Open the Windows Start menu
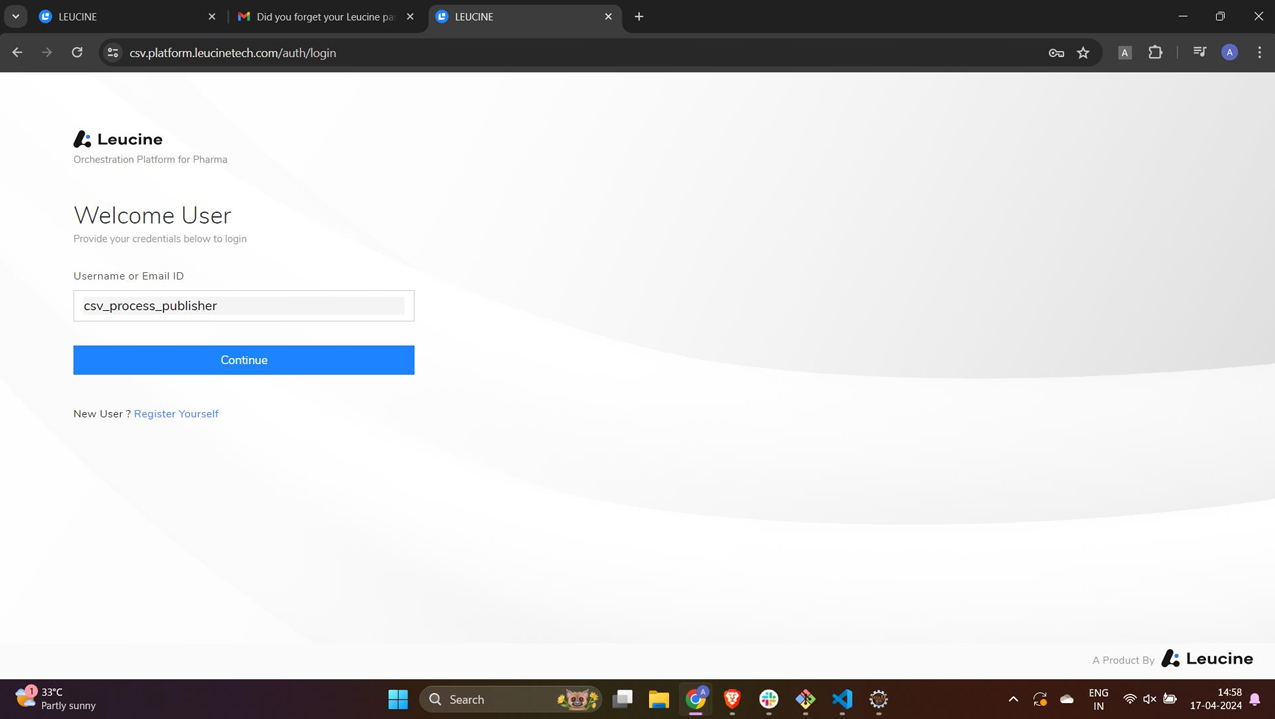This screenshot has width=1275, height=719. click(x=398, y=699)
